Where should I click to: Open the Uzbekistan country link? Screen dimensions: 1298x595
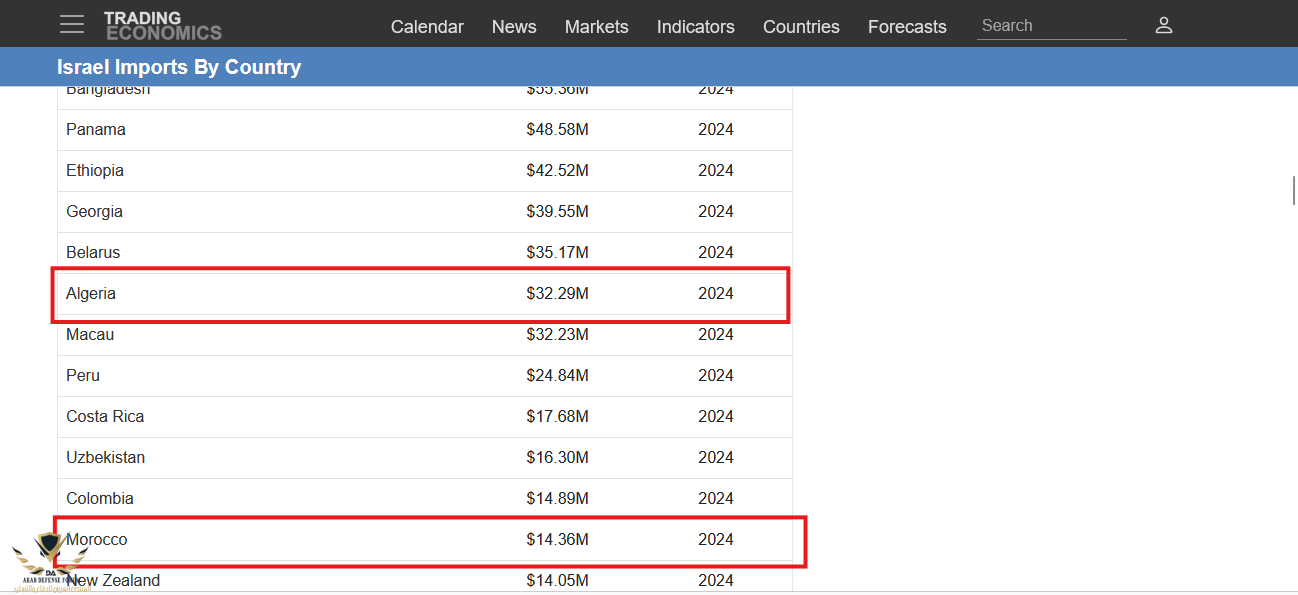pos(105,458)
